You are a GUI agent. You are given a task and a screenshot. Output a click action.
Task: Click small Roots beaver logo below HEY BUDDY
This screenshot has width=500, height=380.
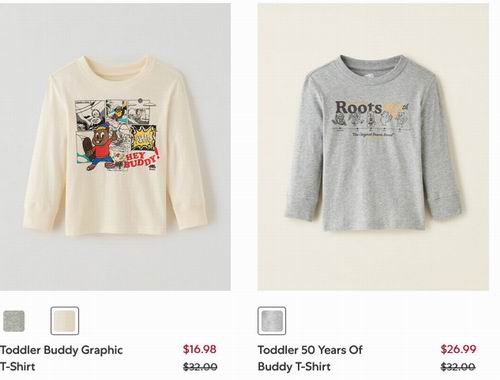[153, 168]
